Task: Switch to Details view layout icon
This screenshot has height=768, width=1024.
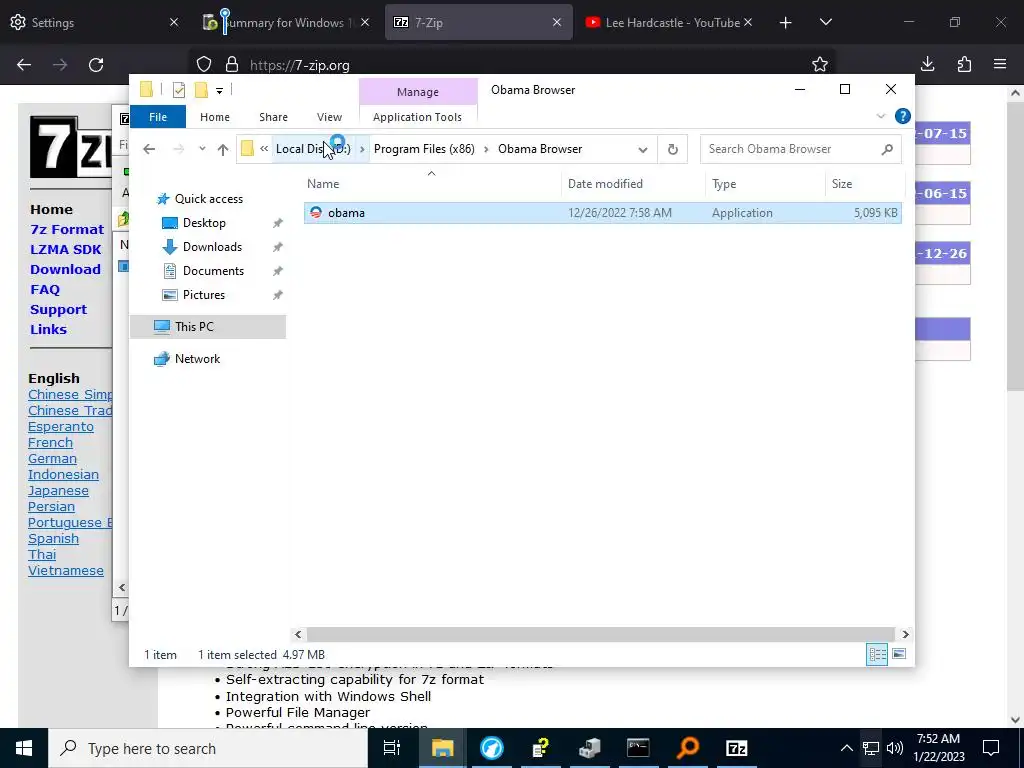Action: (876, 654)
